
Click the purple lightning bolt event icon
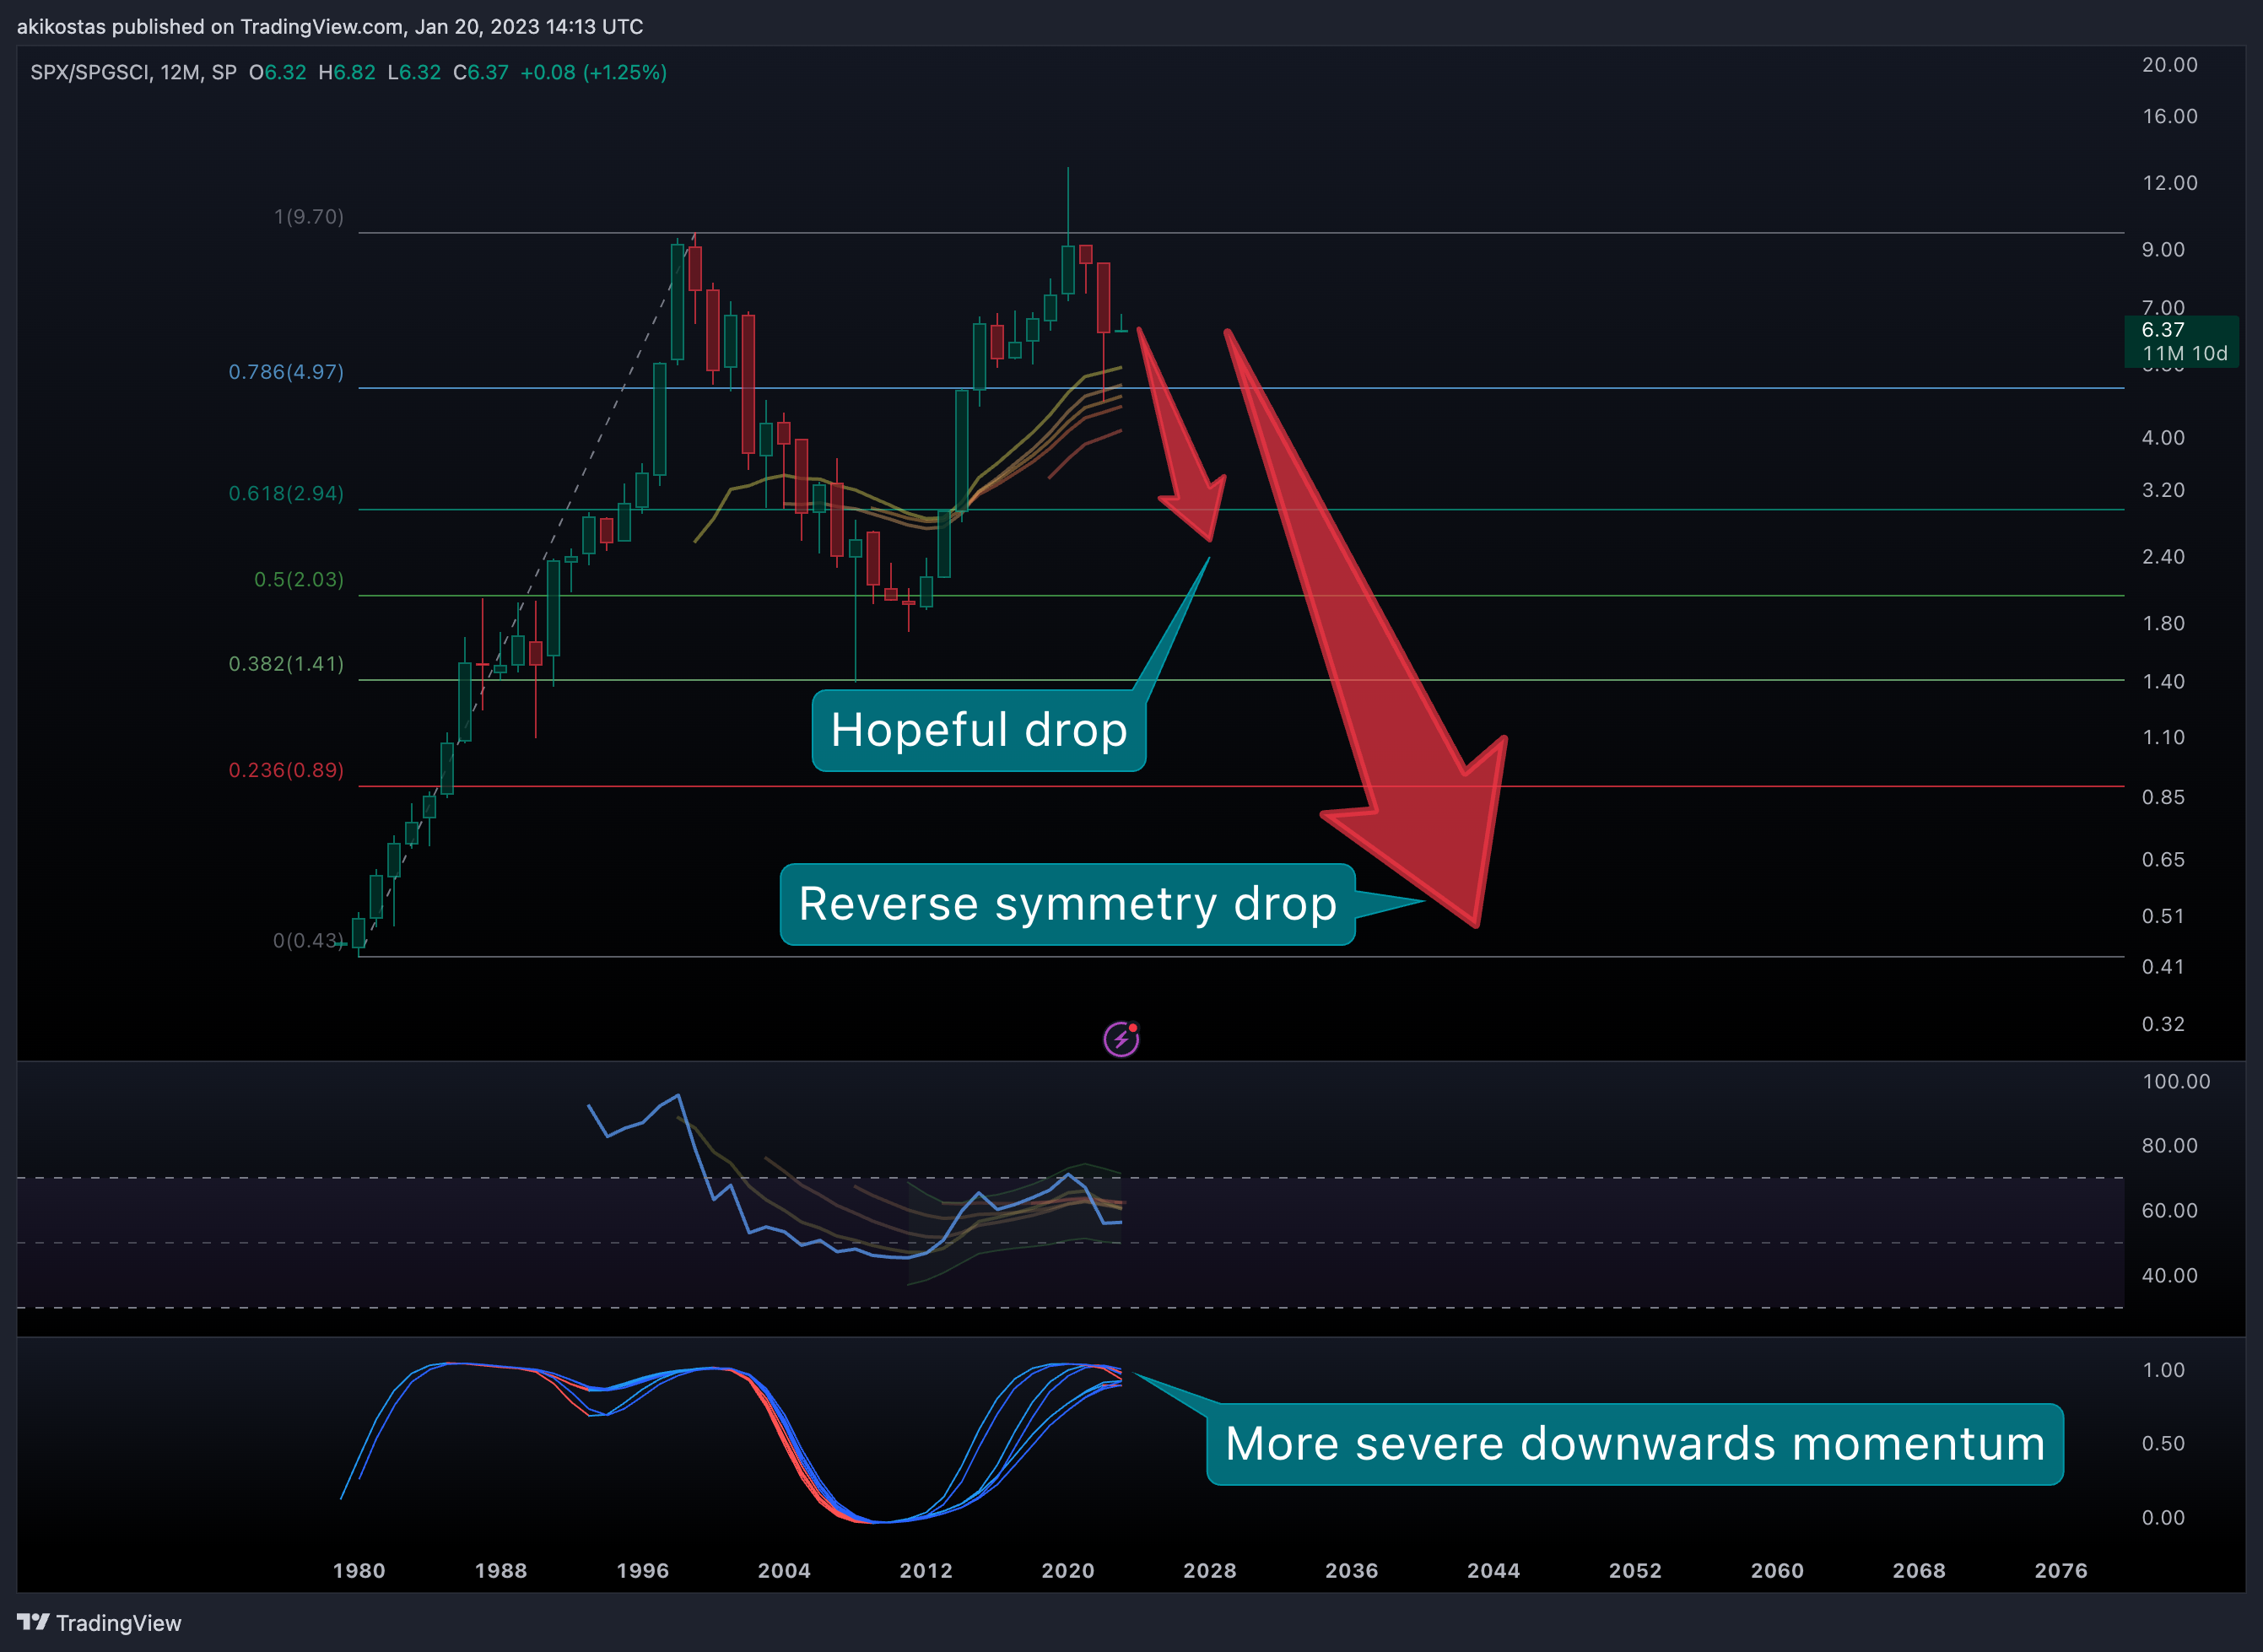[x=1121, y=1039]
